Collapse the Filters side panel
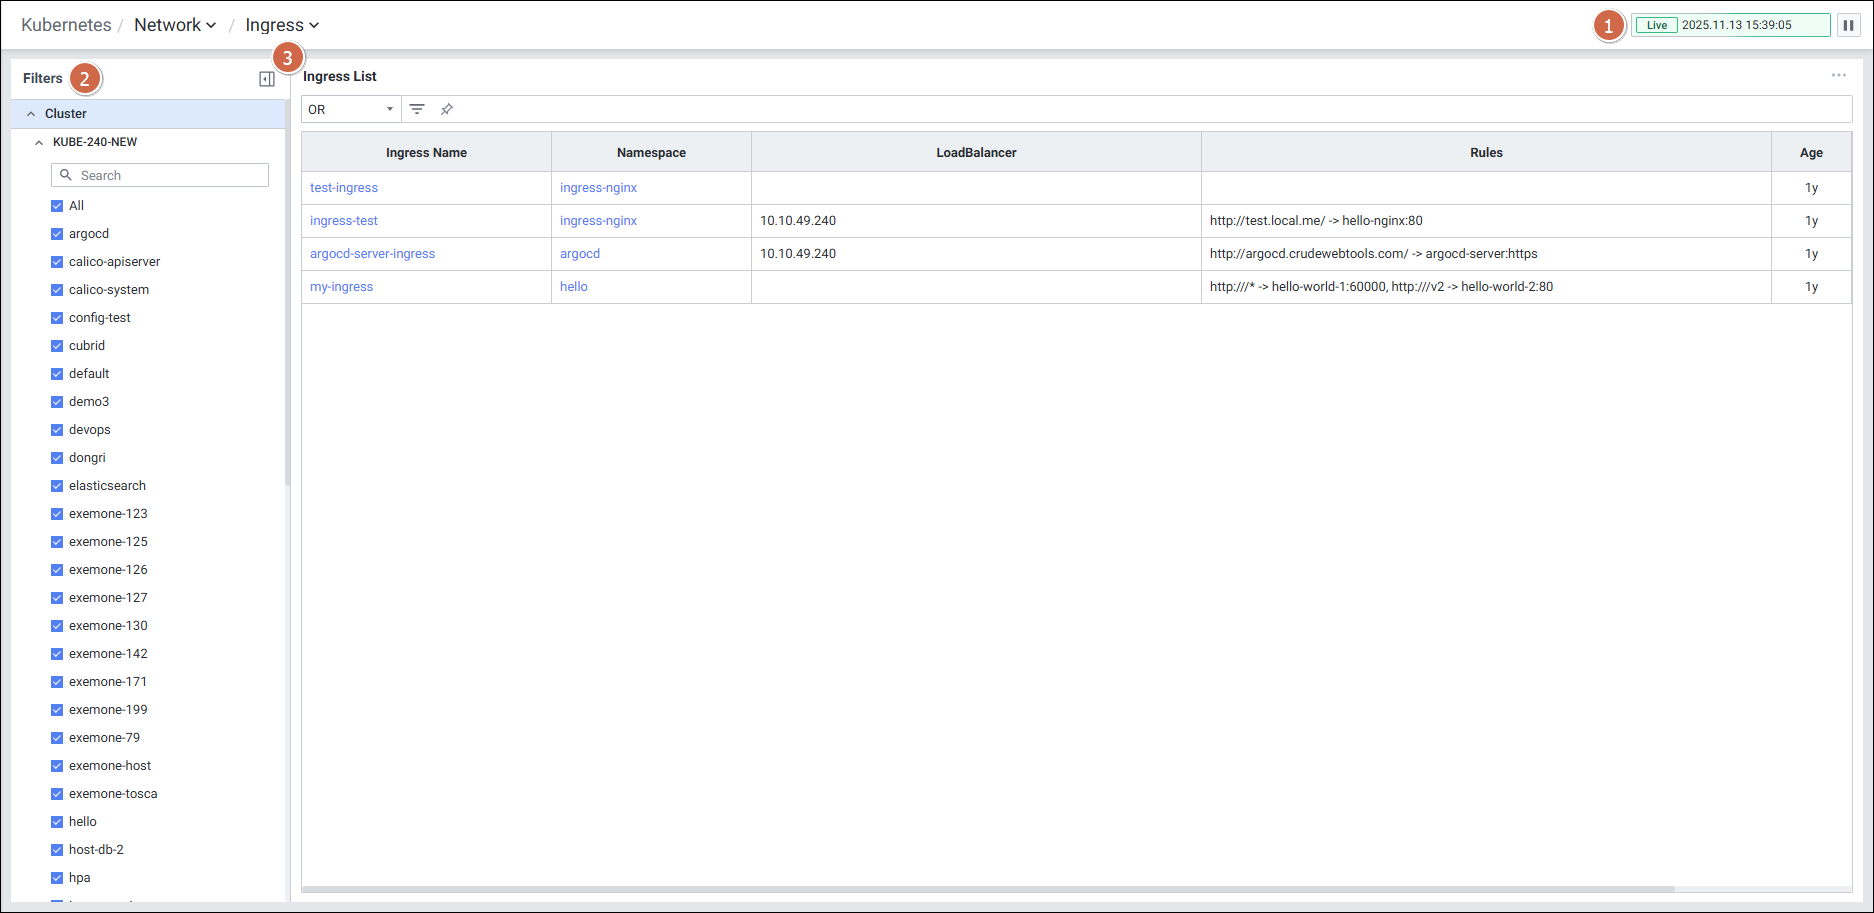 pyautogui.click(x=267, y=79)
